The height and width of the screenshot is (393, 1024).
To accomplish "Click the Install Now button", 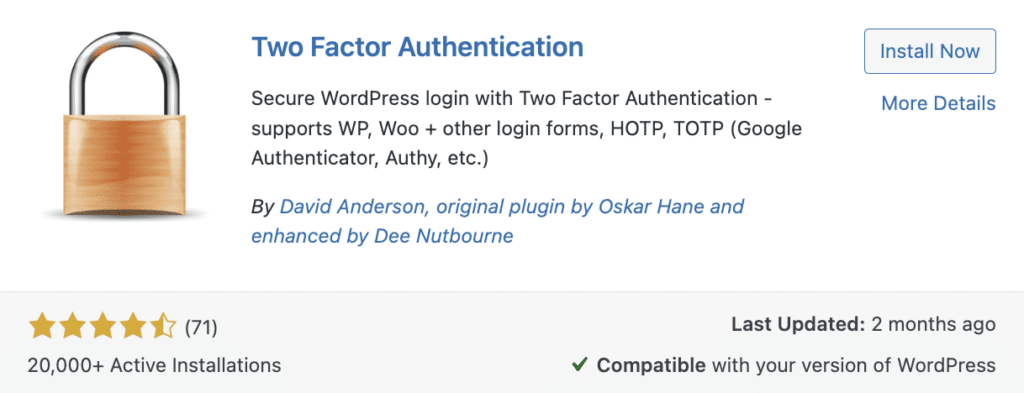I will 930,51.
